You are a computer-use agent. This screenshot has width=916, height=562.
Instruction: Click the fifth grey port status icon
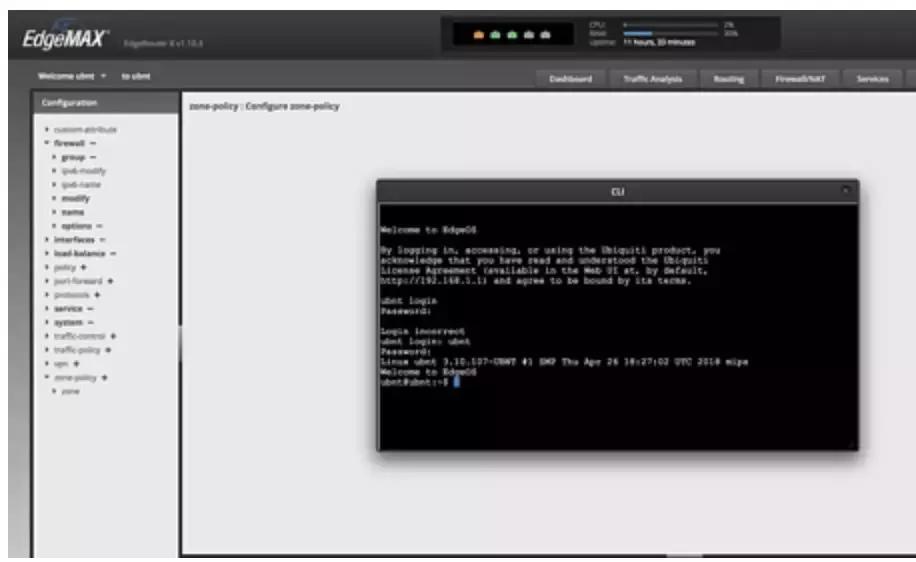tap(545, 35)
